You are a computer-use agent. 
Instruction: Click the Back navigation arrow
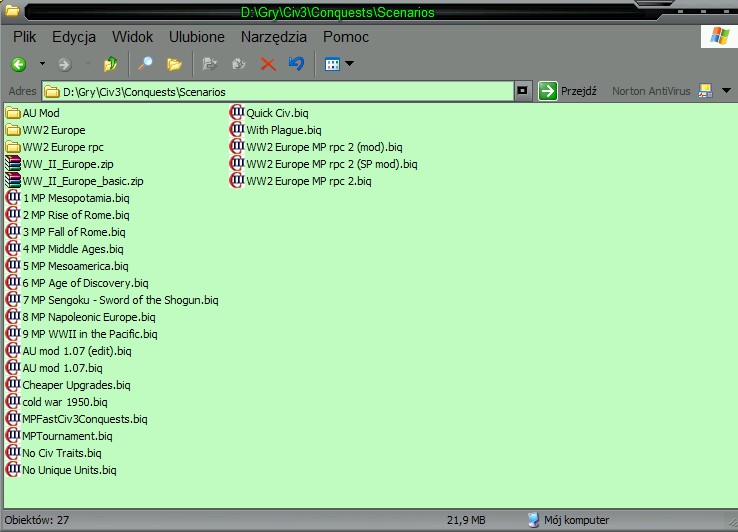click(x=19, y=64)
